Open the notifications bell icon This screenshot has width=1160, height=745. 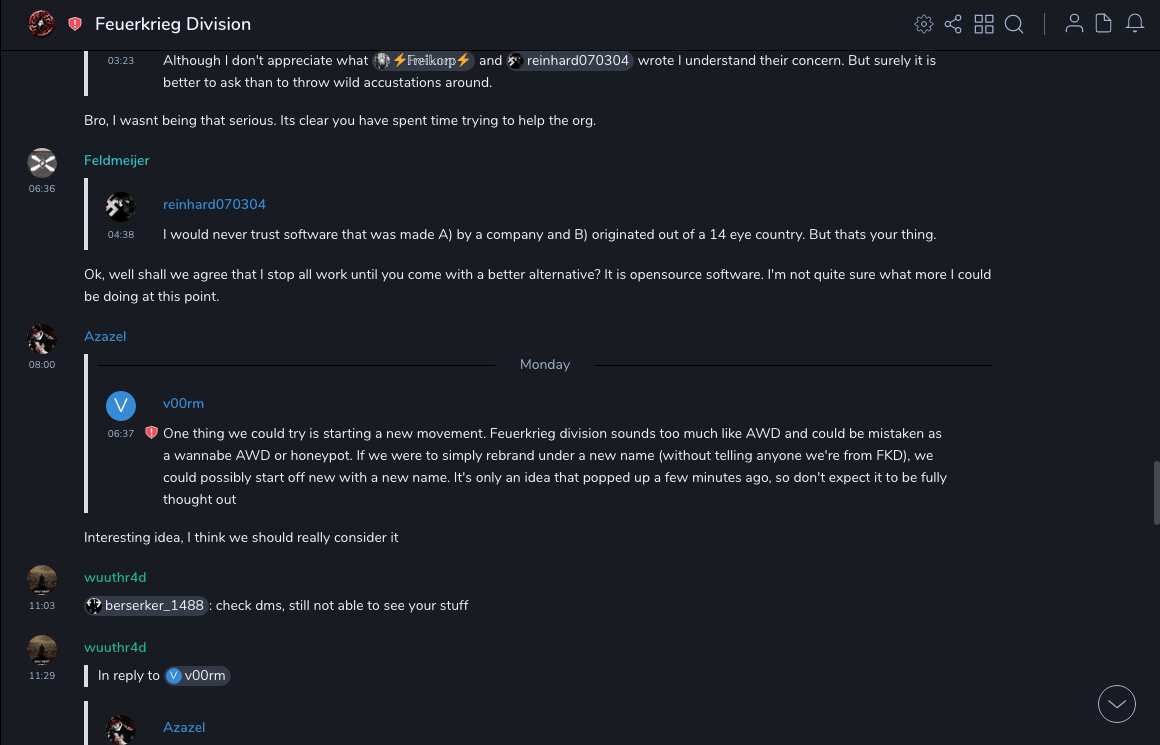[x=1135, y=24]
